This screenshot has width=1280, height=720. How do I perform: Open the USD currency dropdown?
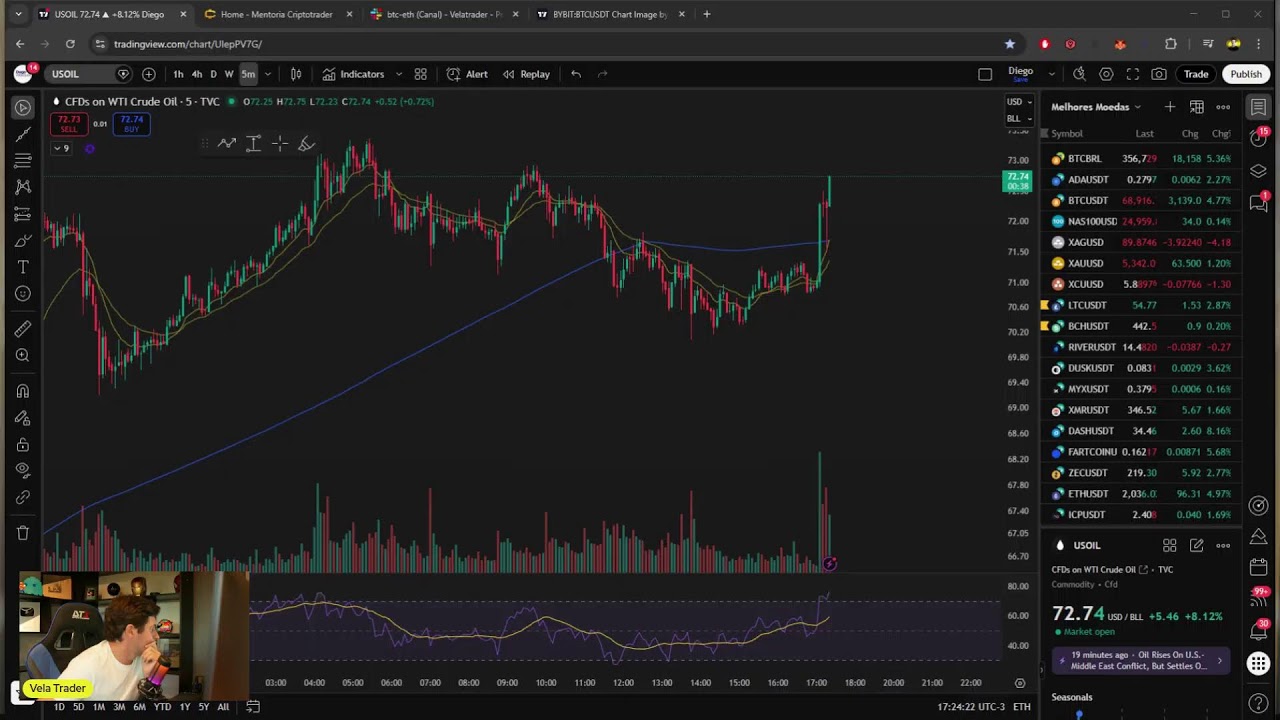pos(1019,102)
